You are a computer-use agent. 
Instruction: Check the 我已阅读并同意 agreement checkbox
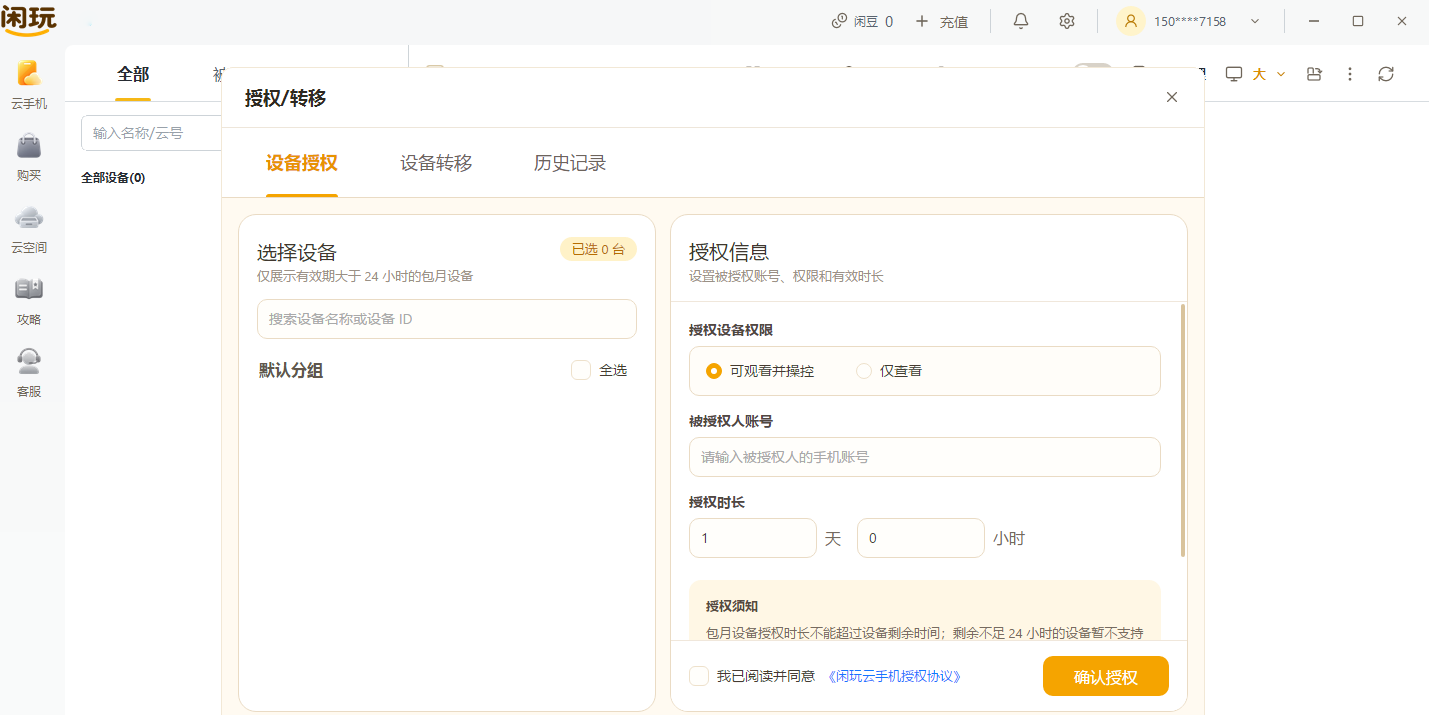699,676
